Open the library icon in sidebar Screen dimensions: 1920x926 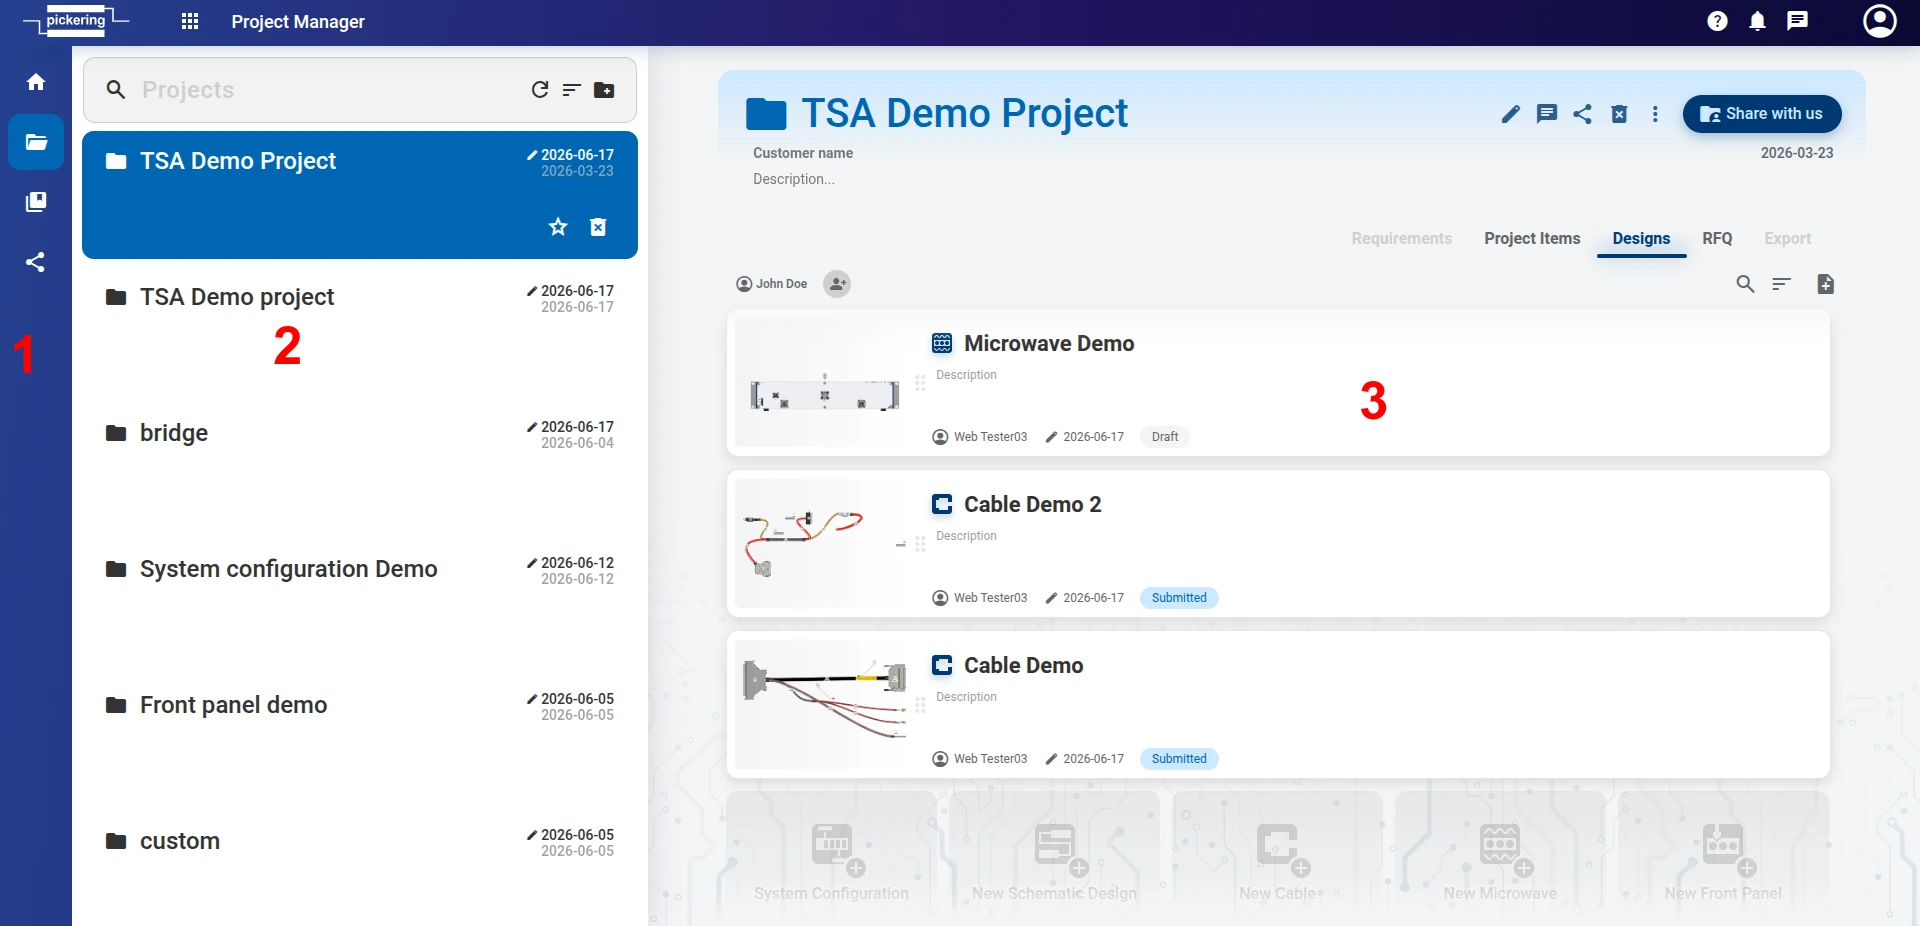[x=36, y=202]
